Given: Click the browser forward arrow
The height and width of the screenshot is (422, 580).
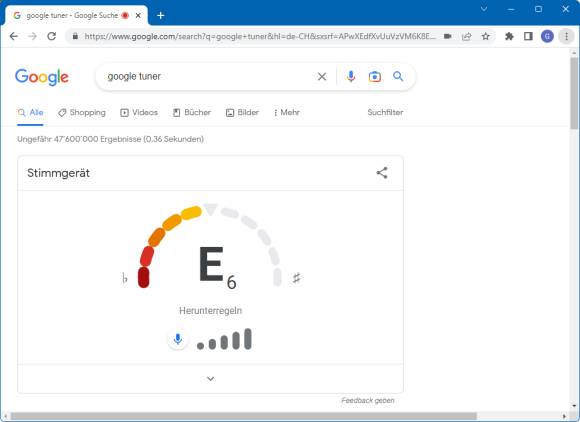Looking at the screenshot, I should click(33, 36).
